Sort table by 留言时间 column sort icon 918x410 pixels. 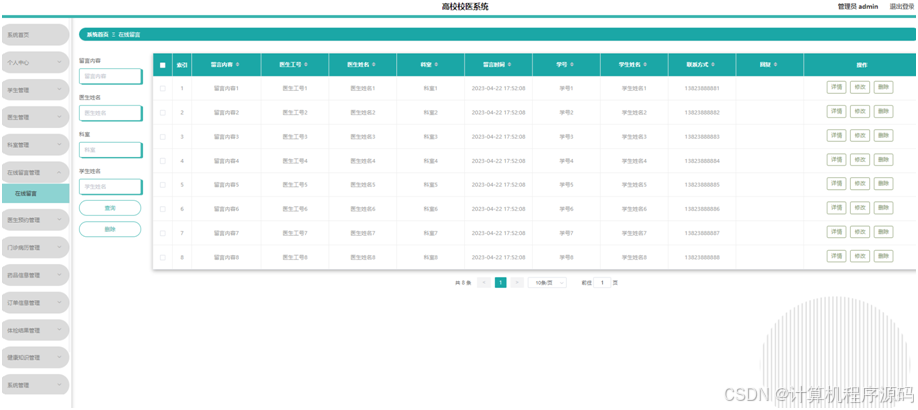click(509, 65)
